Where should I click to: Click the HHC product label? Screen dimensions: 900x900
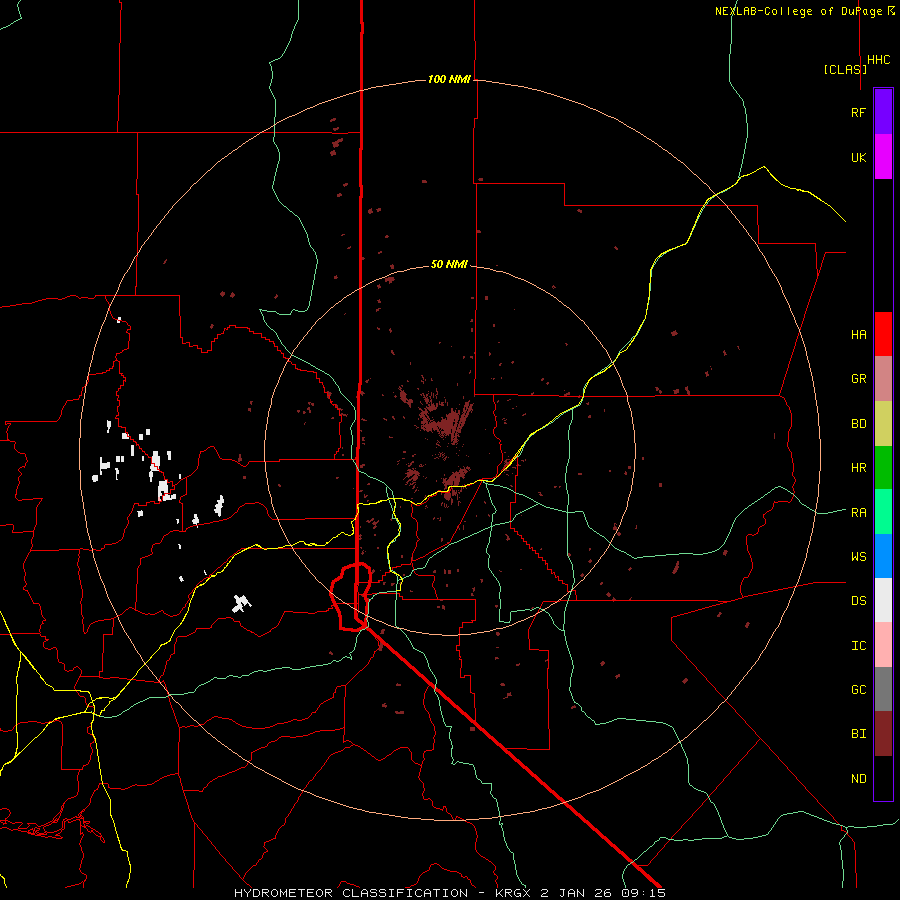879,60
